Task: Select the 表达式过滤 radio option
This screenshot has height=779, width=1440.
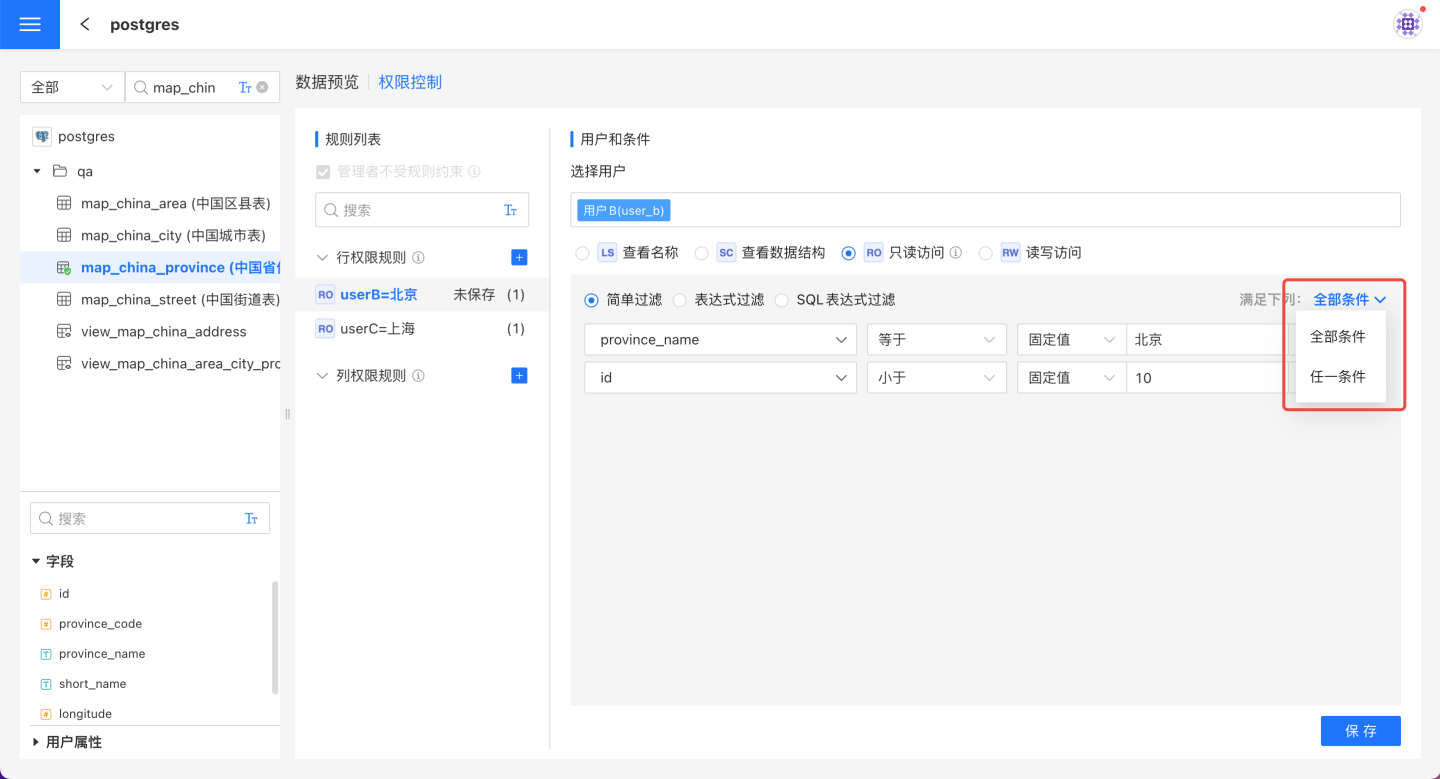Action: click(x=680, y=300)
